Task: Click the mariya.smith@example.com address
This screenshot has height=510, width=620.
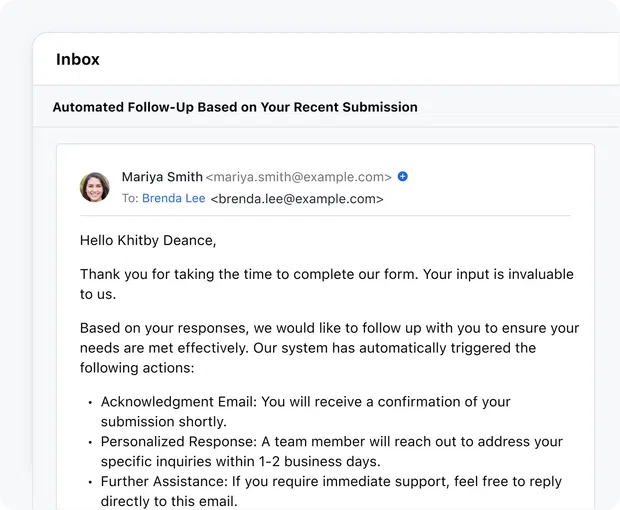Action: tap(299, 177)
